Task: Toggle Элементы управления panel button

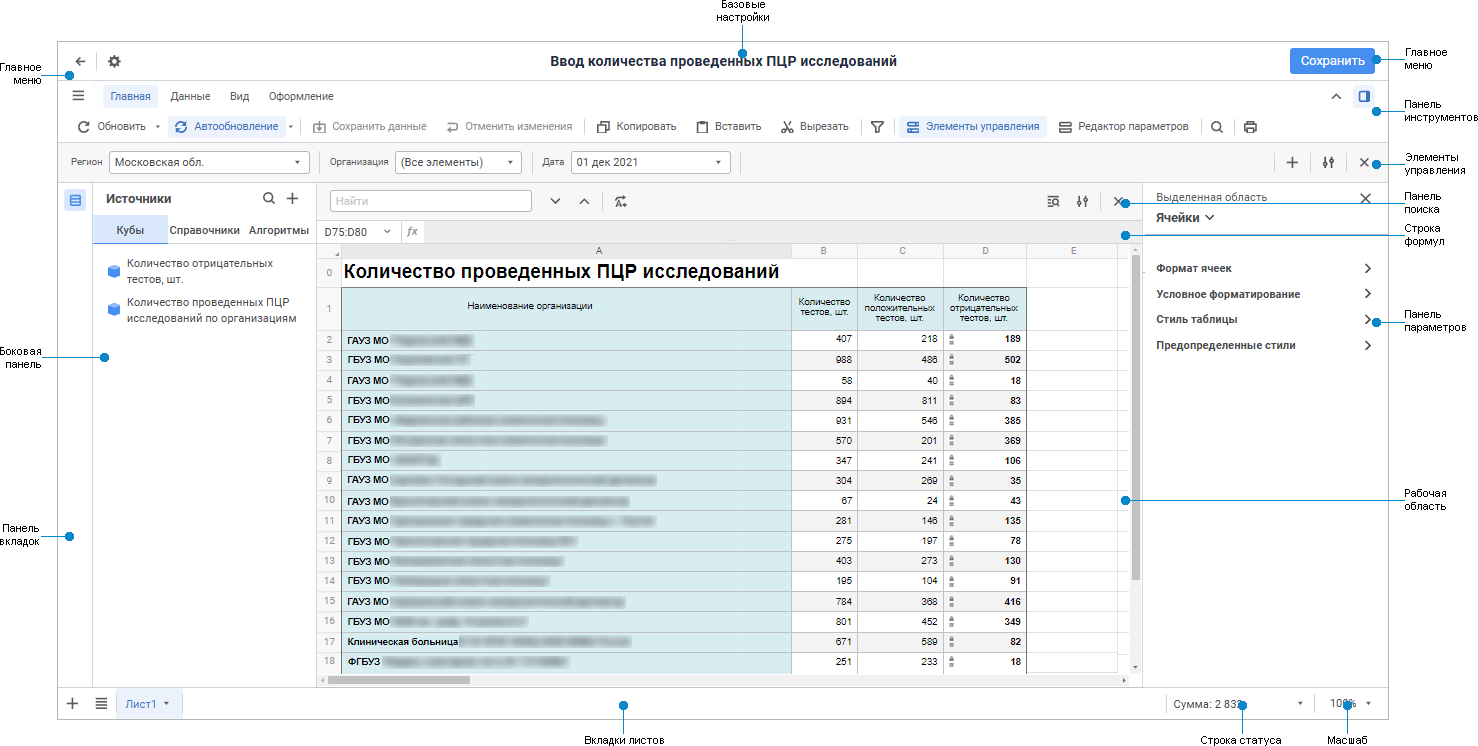Action: pos(972,127)
